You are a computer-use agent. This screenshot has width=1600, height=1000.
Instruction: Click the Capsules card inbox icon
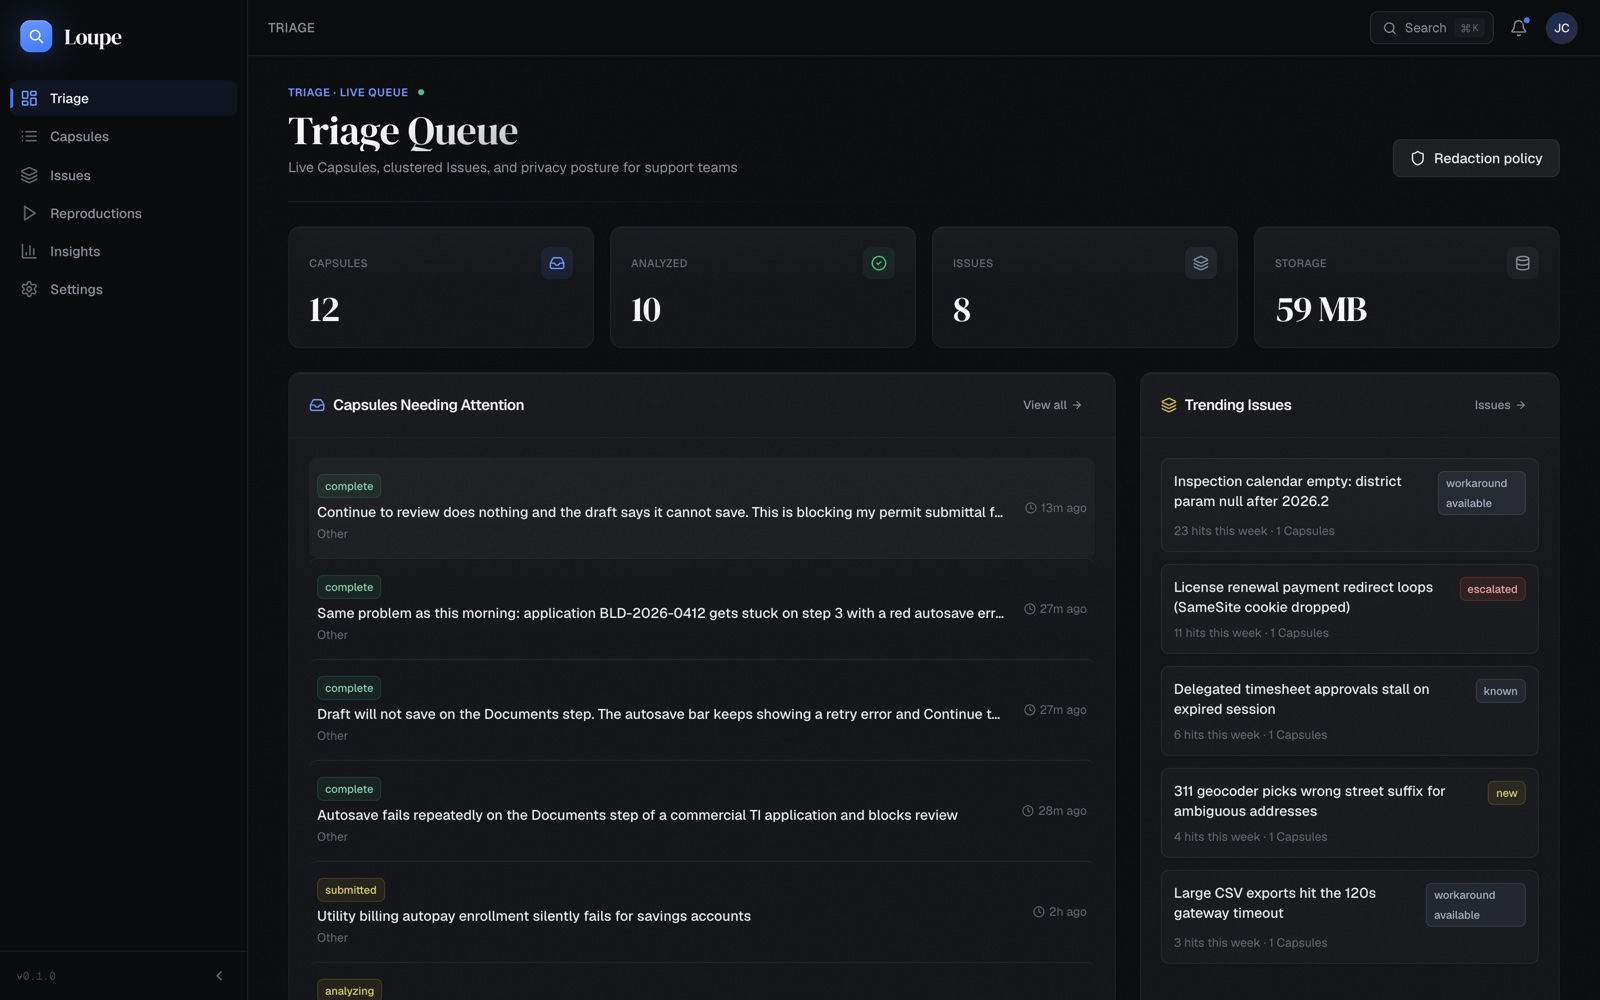pos(557,263)
